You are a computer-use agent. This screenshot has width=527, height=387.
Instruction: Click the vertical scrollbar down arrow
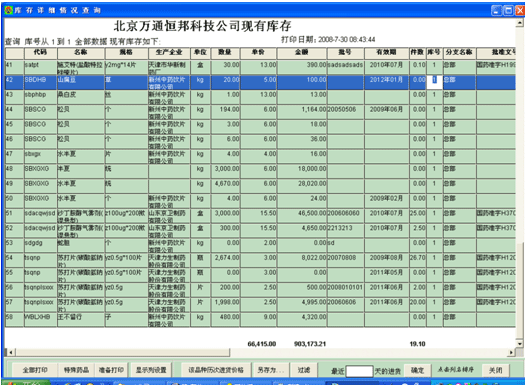tap(520, 344)
